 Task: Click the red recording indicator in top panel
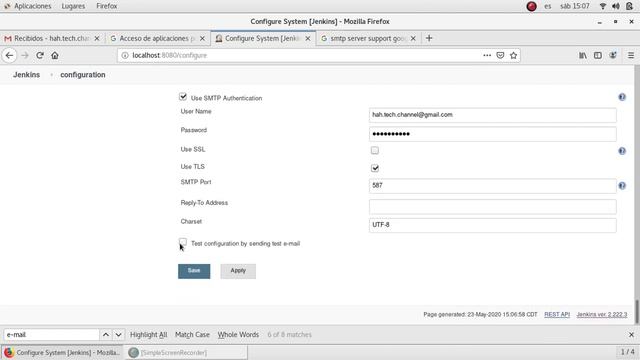tap(531, 6)
